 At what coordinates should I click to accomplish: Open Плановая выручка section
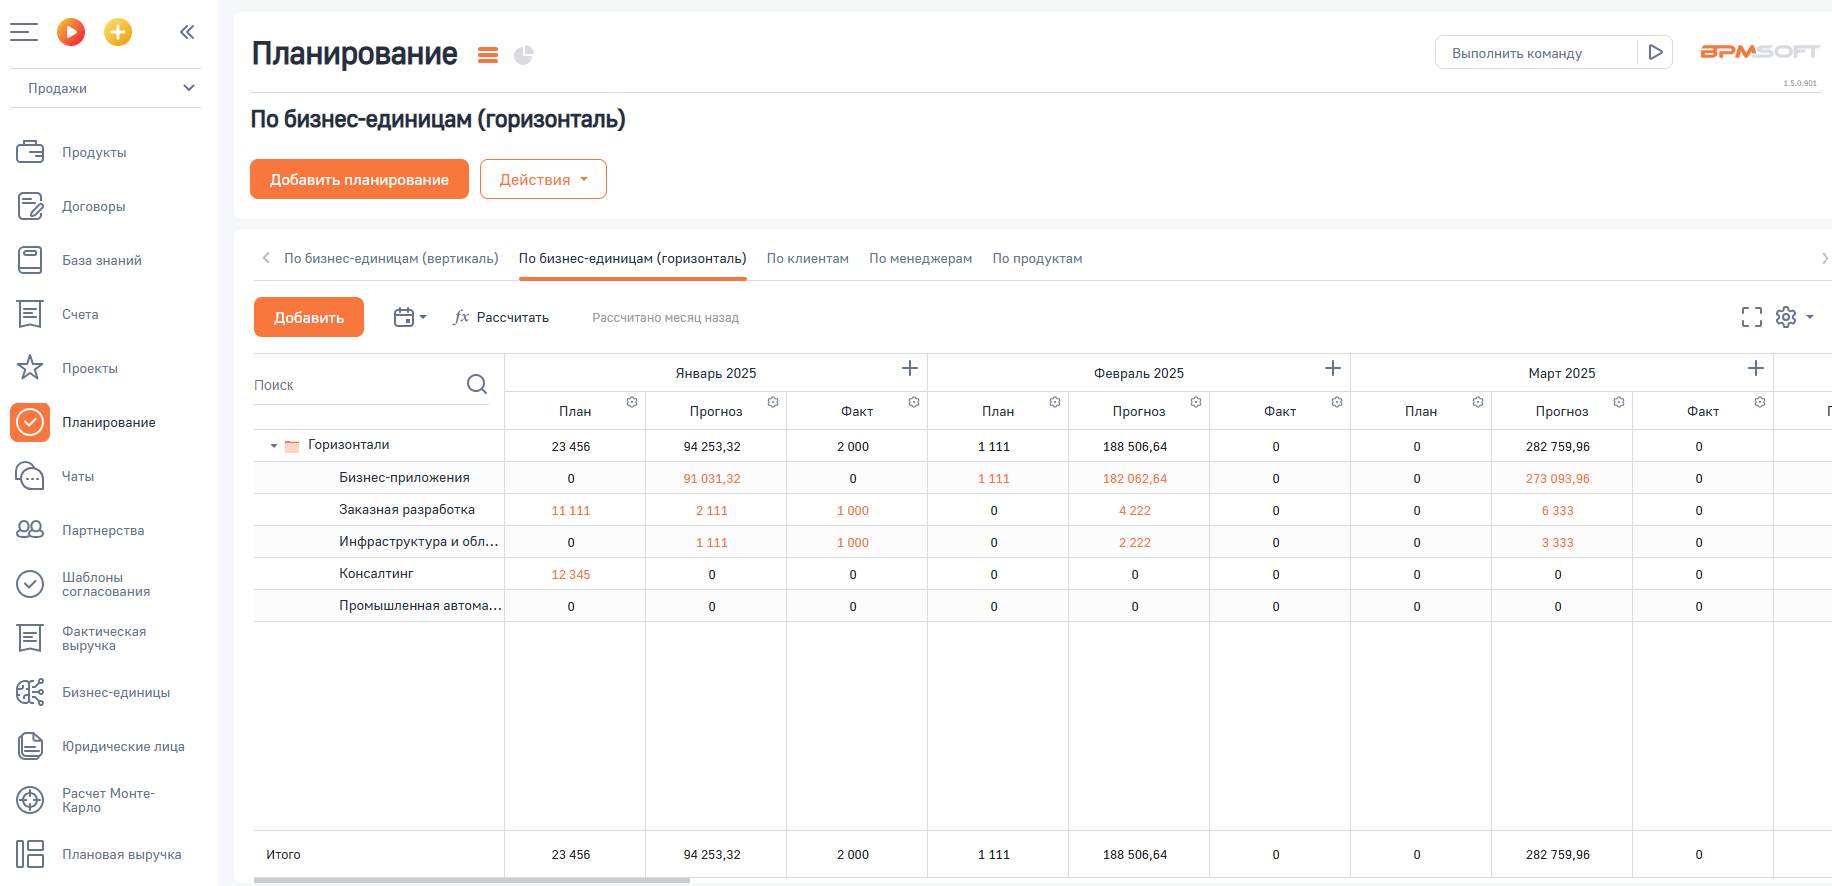[x=122, y=854]
